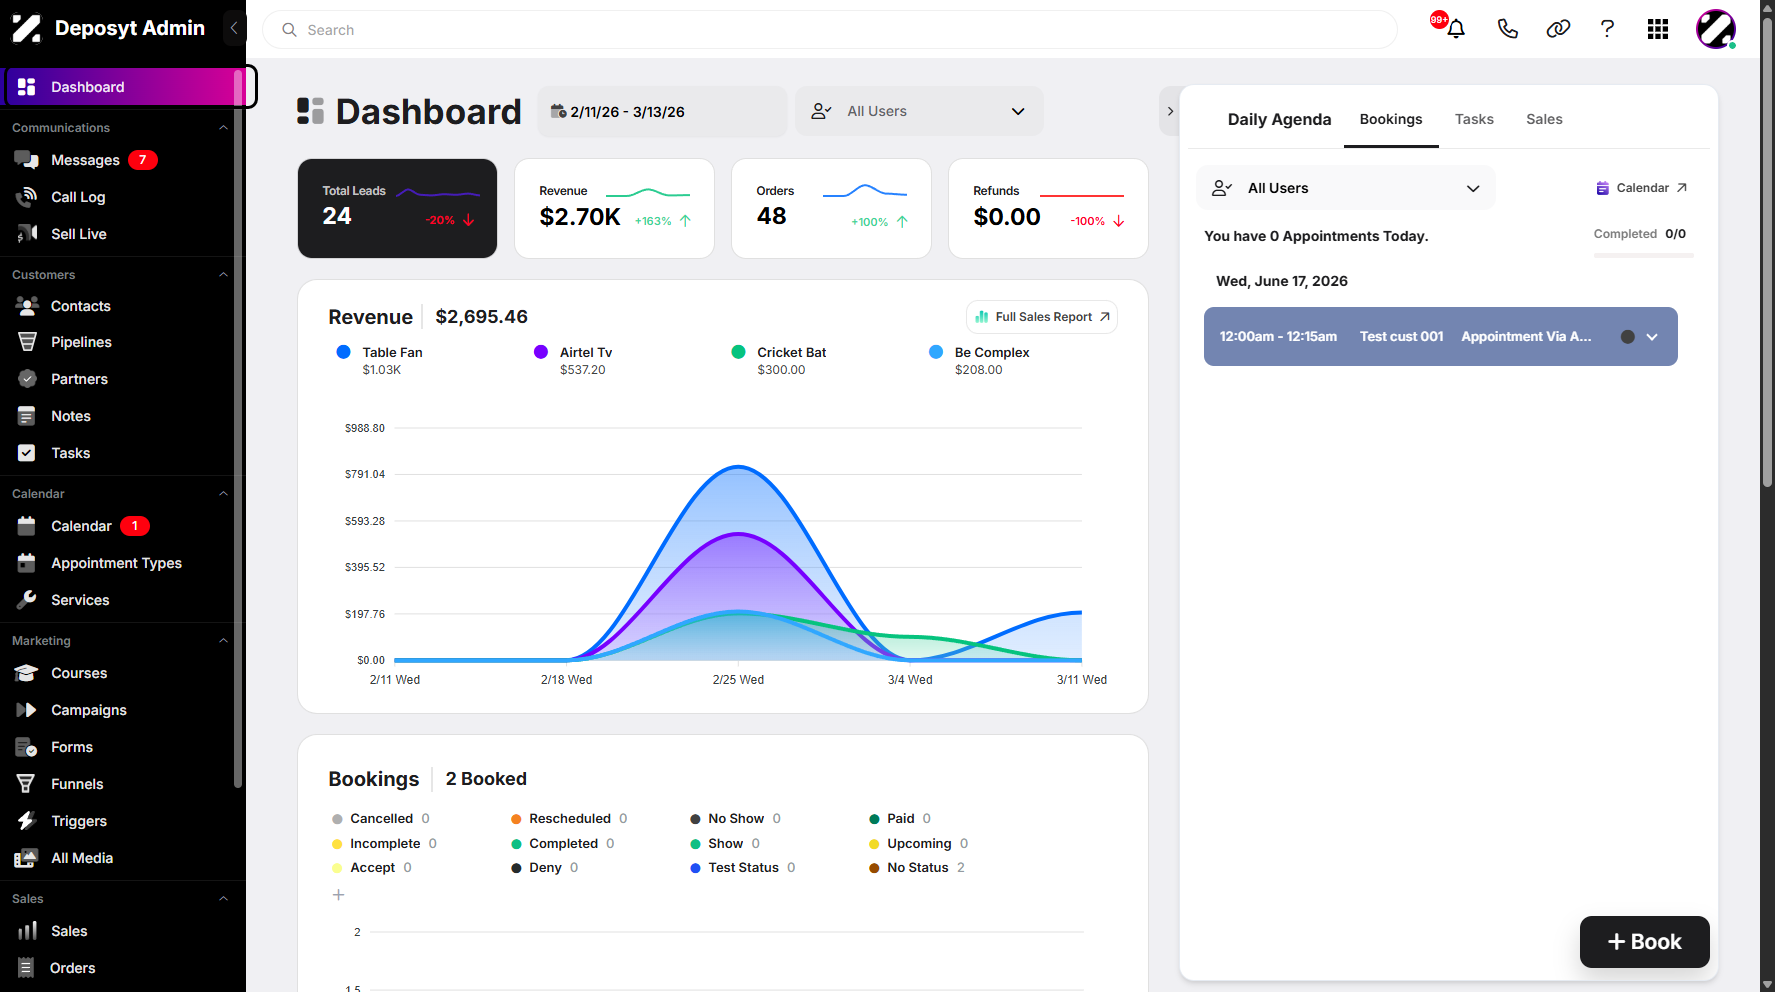Toggle the No Show booking status

736,819
